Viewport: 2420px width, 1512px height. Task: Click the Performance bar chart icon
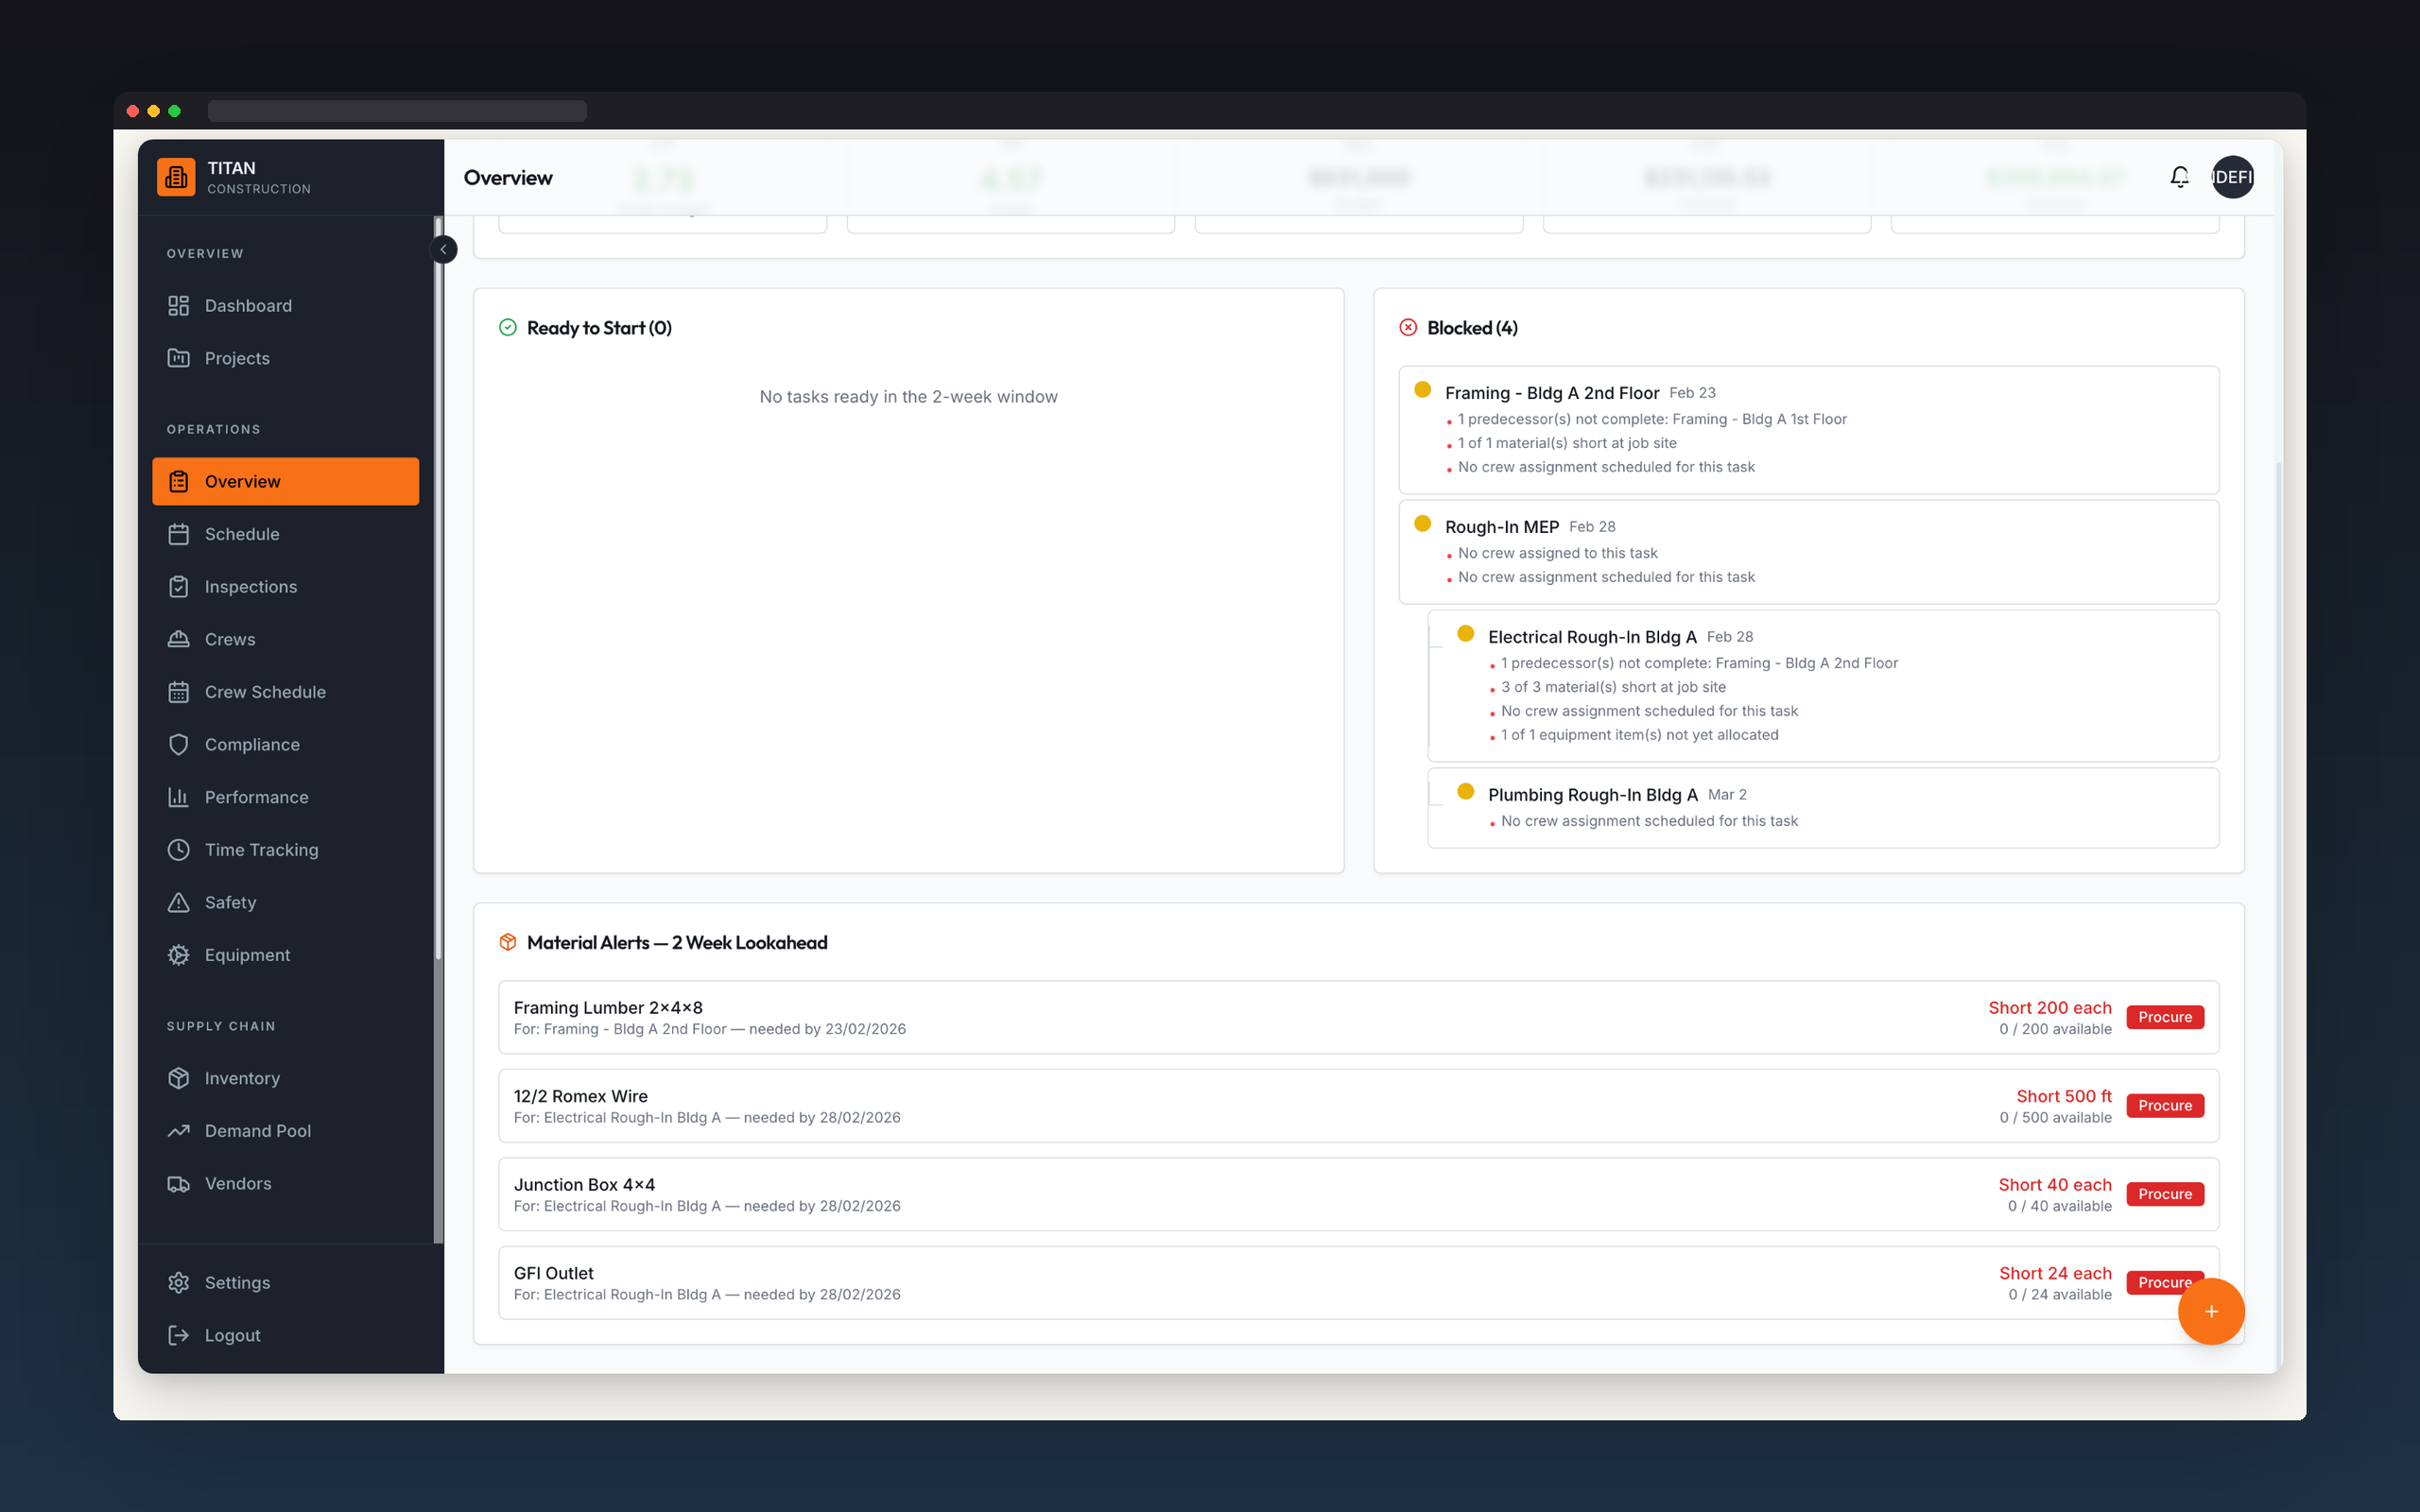(x=178, y=797)
